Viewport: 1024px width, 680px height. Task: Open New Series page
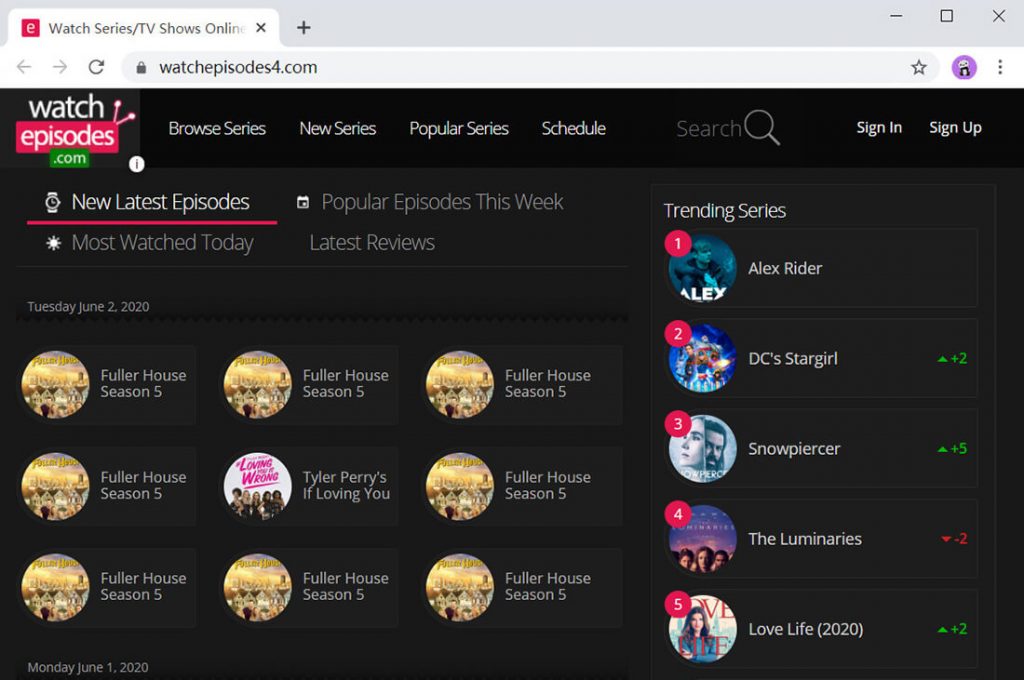tap(338, 128)
